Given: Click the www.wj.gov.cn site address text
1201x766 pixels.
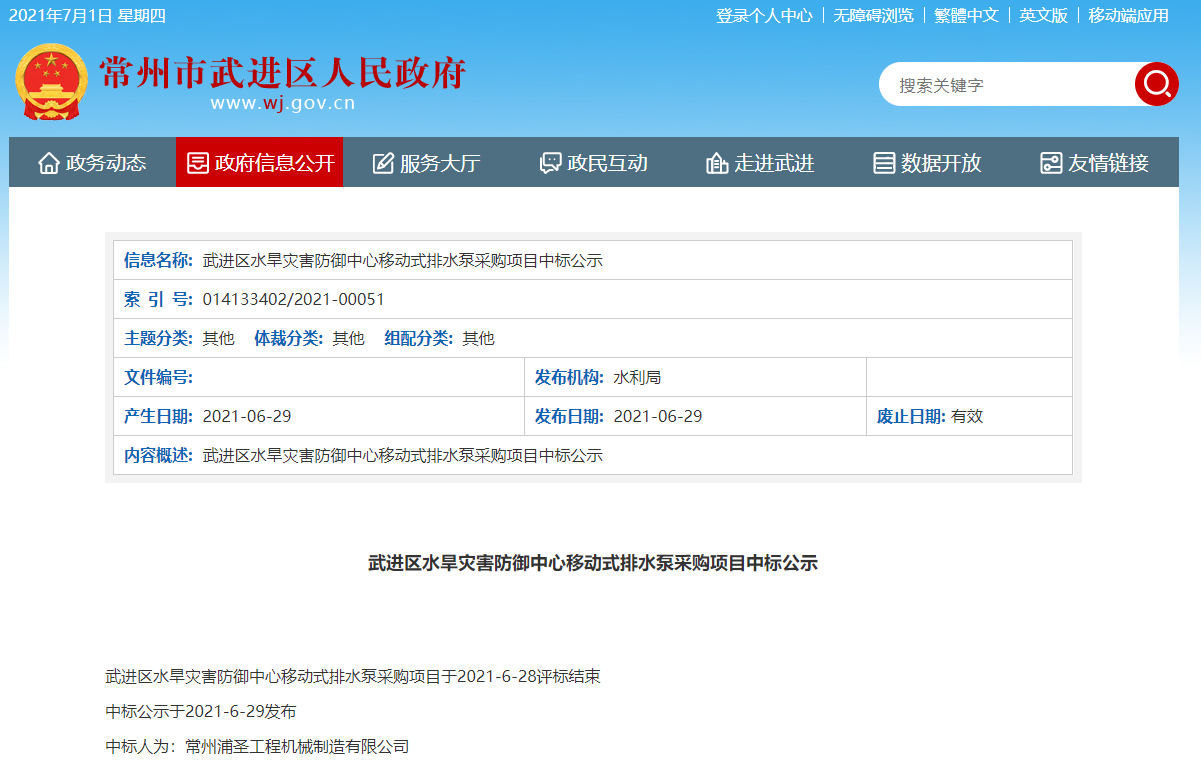Looking at the screenshot, I should click(x=283, y=103).
